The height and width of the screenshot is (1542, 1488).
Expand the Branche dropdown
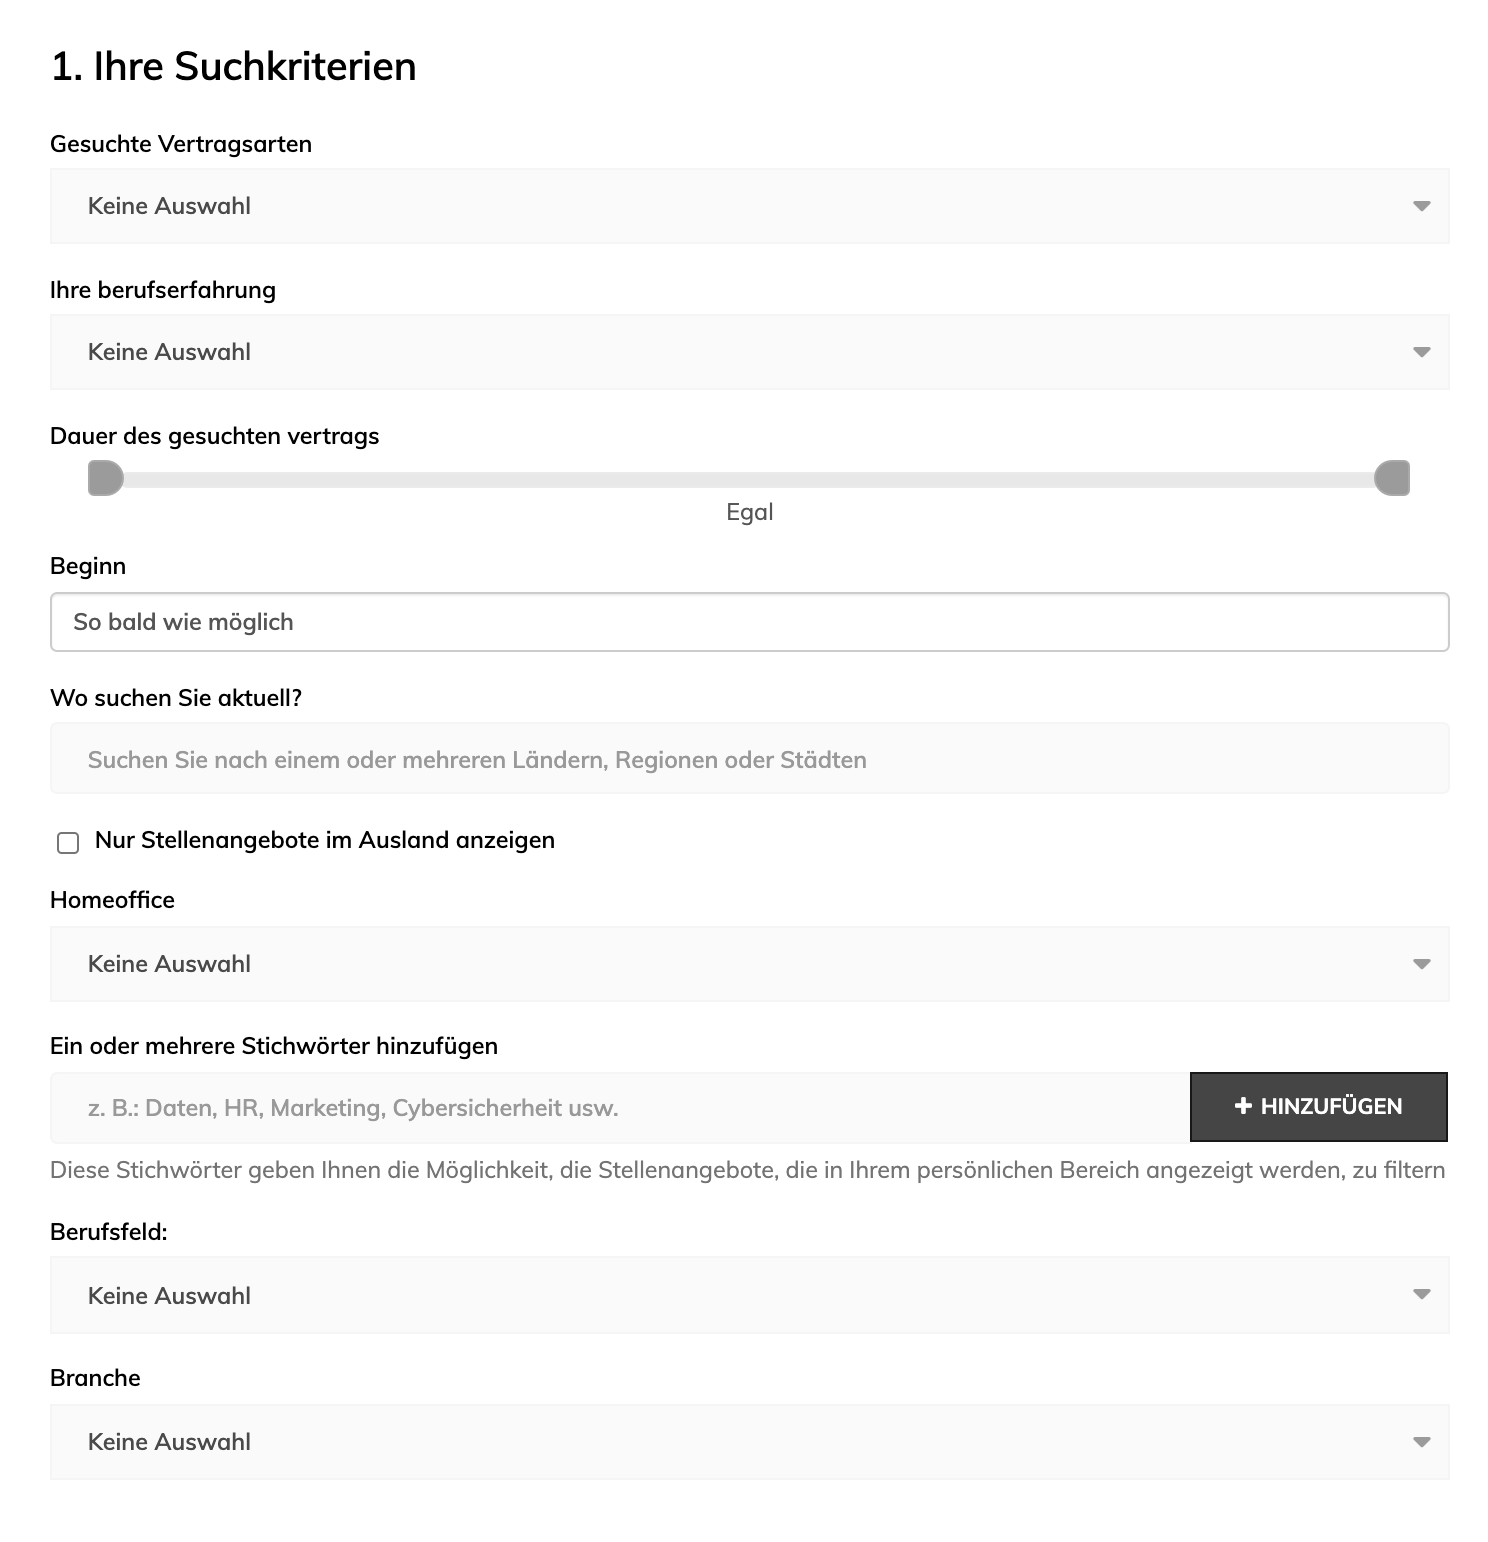click(749, 1442)
